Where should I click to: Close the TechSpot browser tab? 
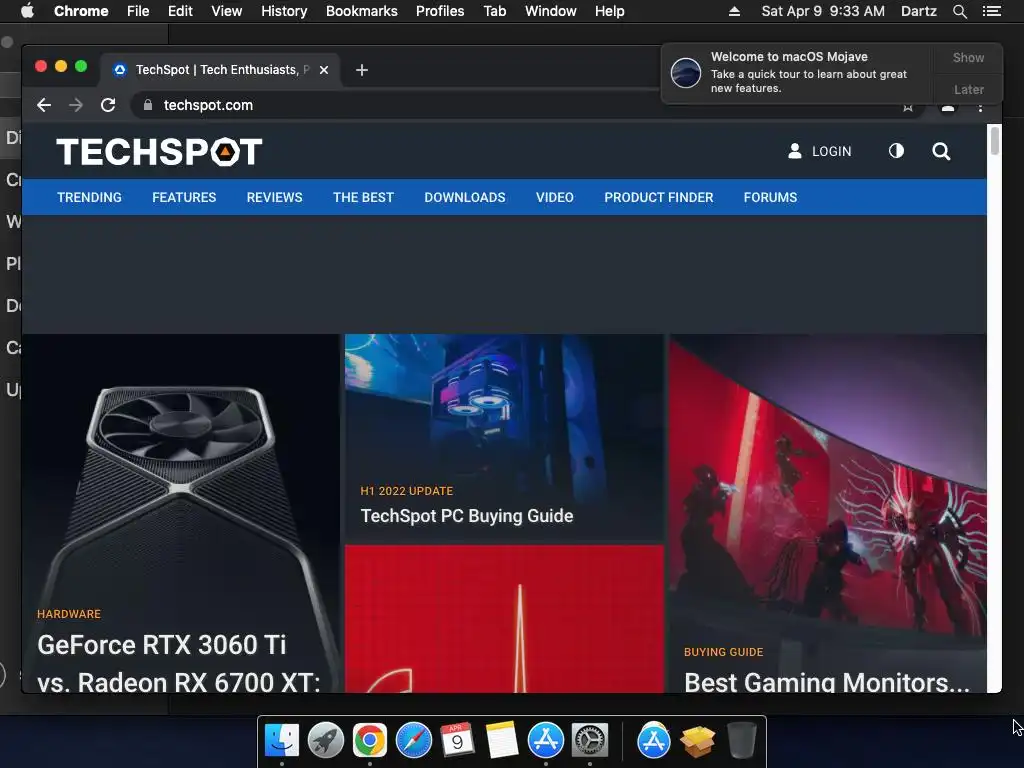coord(324,70)
